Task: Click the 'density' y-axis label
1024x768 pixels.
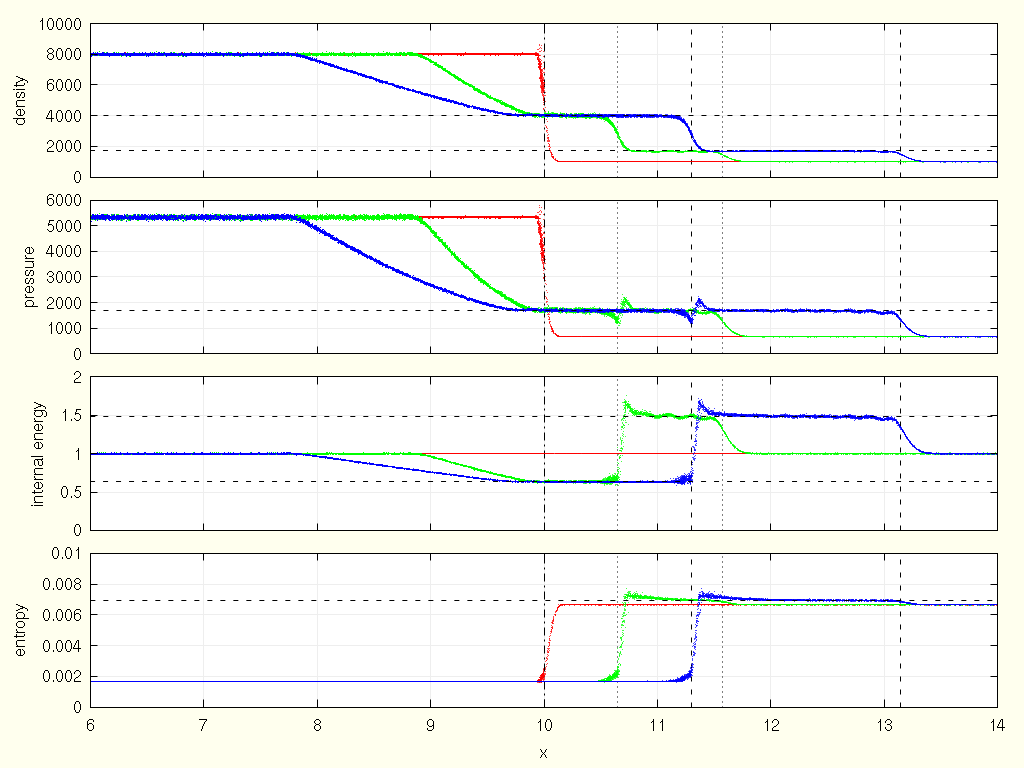Action: (x=19, y=100)
